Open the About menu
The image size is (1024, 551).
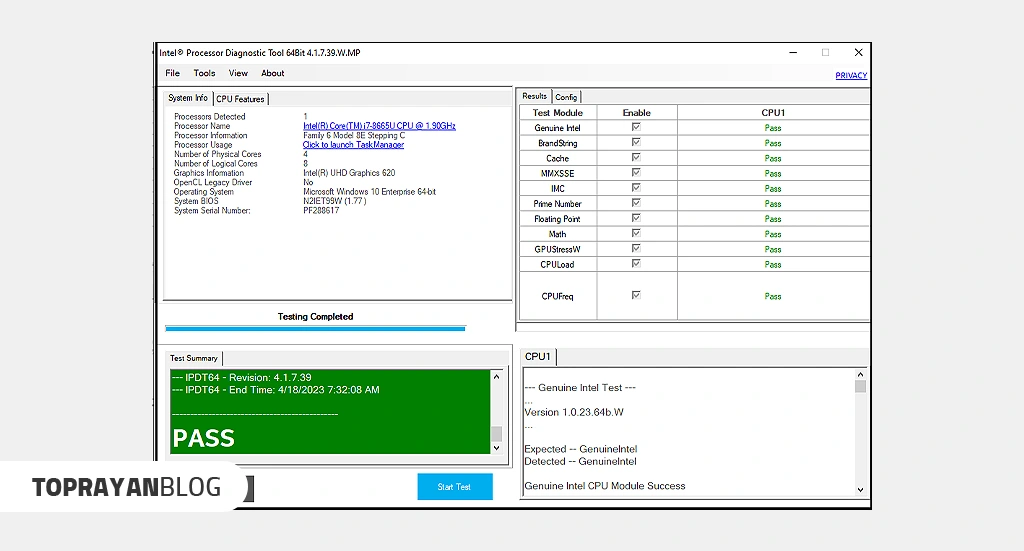272,73
